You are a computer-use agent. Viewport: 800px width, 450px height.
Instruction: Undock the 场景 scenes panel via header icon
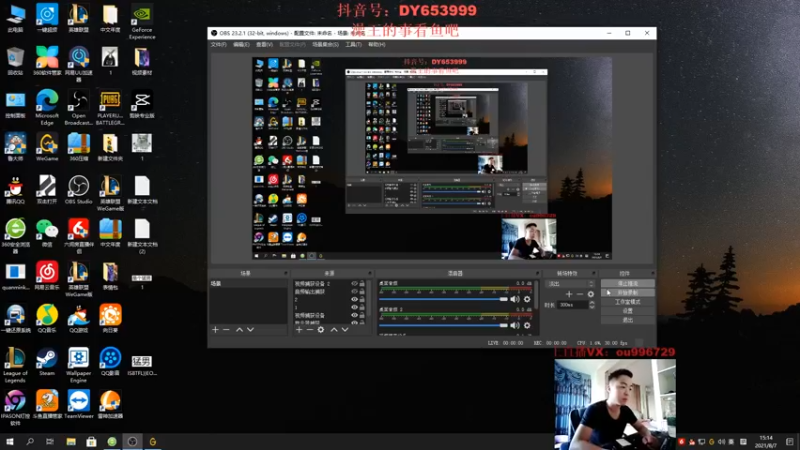point(286,273)
